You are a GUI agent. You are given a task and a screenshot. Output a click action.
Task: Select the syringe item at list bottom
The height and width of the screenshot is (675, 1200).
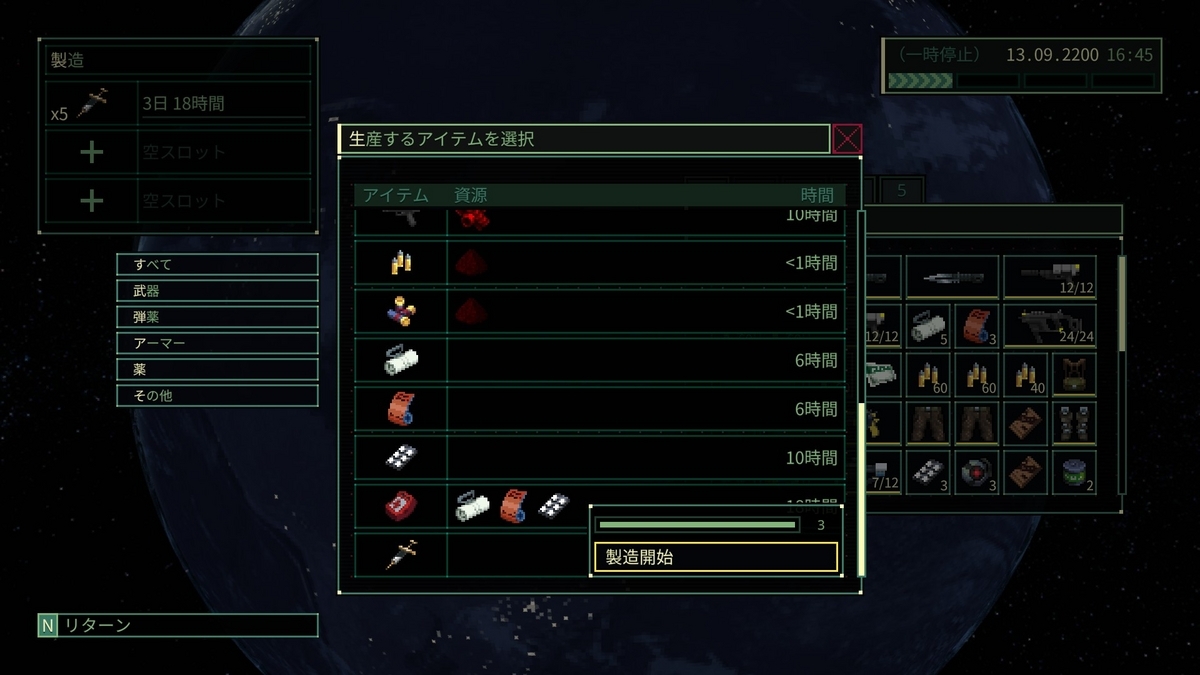(x=472, y=554)
